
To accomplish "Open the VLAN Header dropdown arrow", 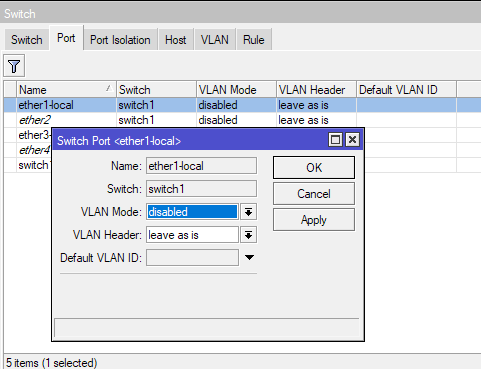I will 248,235.
